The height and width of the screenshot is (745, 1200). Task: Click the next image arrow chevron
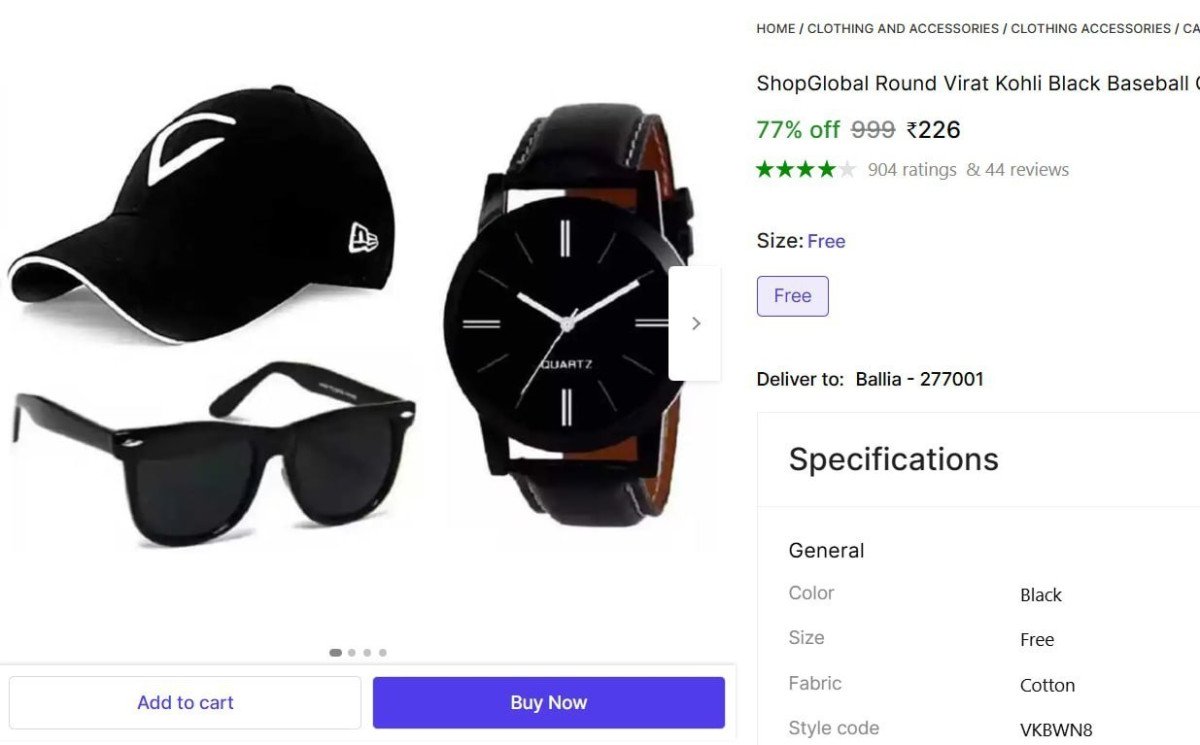[697, 323]
